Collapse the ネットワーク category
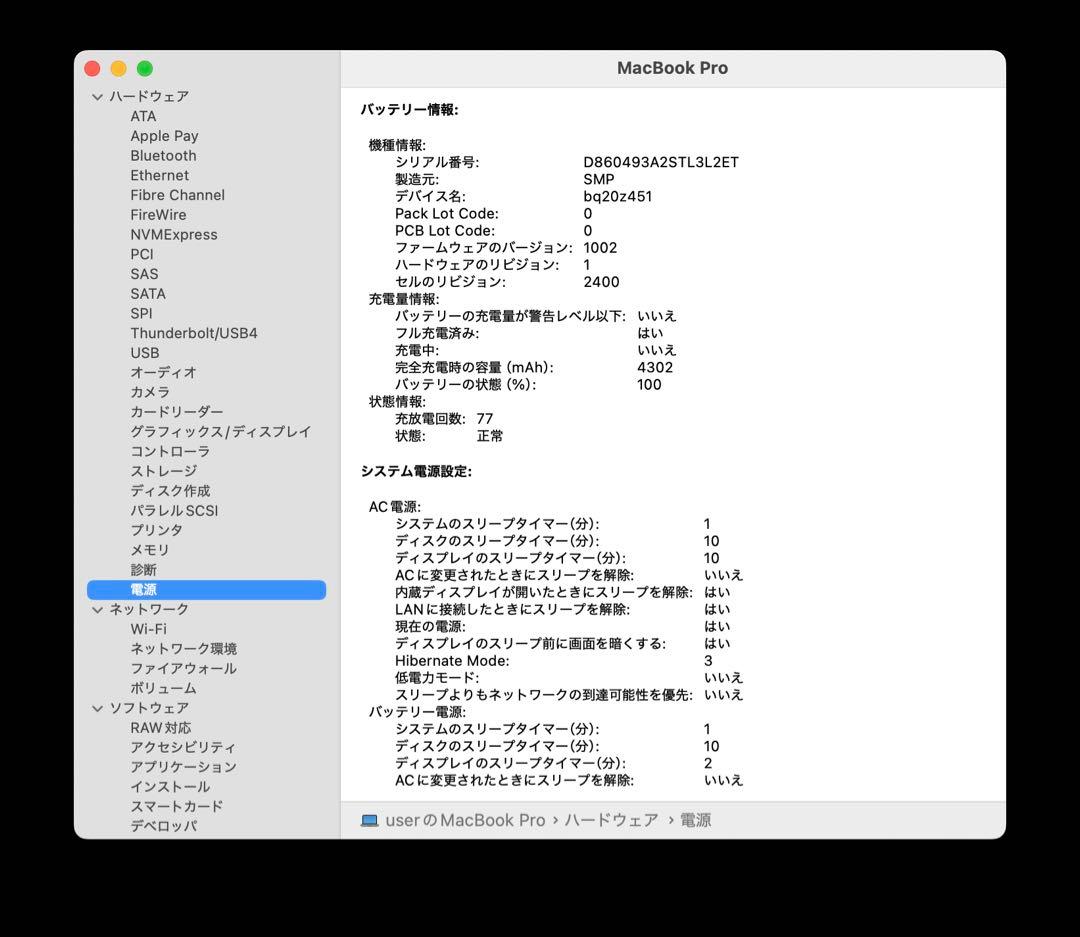 [97, 608]
